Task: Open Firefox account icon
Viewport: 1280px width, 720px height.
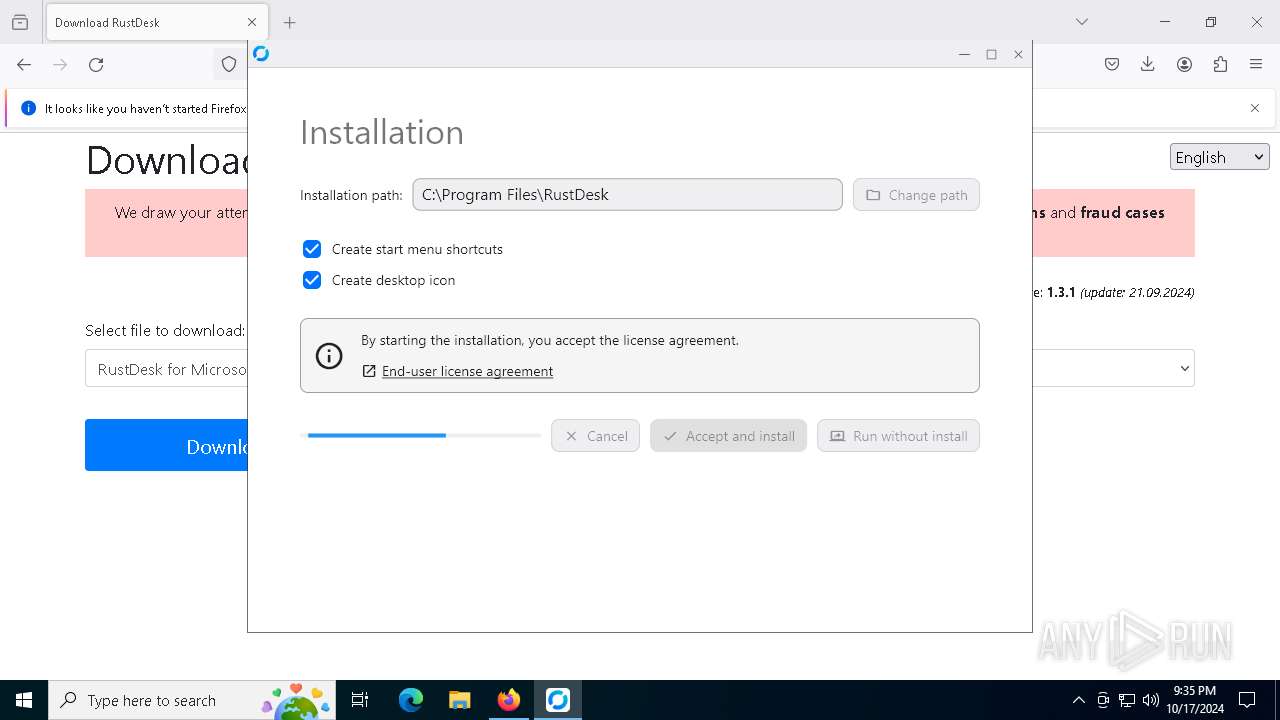Action: 1184,65
